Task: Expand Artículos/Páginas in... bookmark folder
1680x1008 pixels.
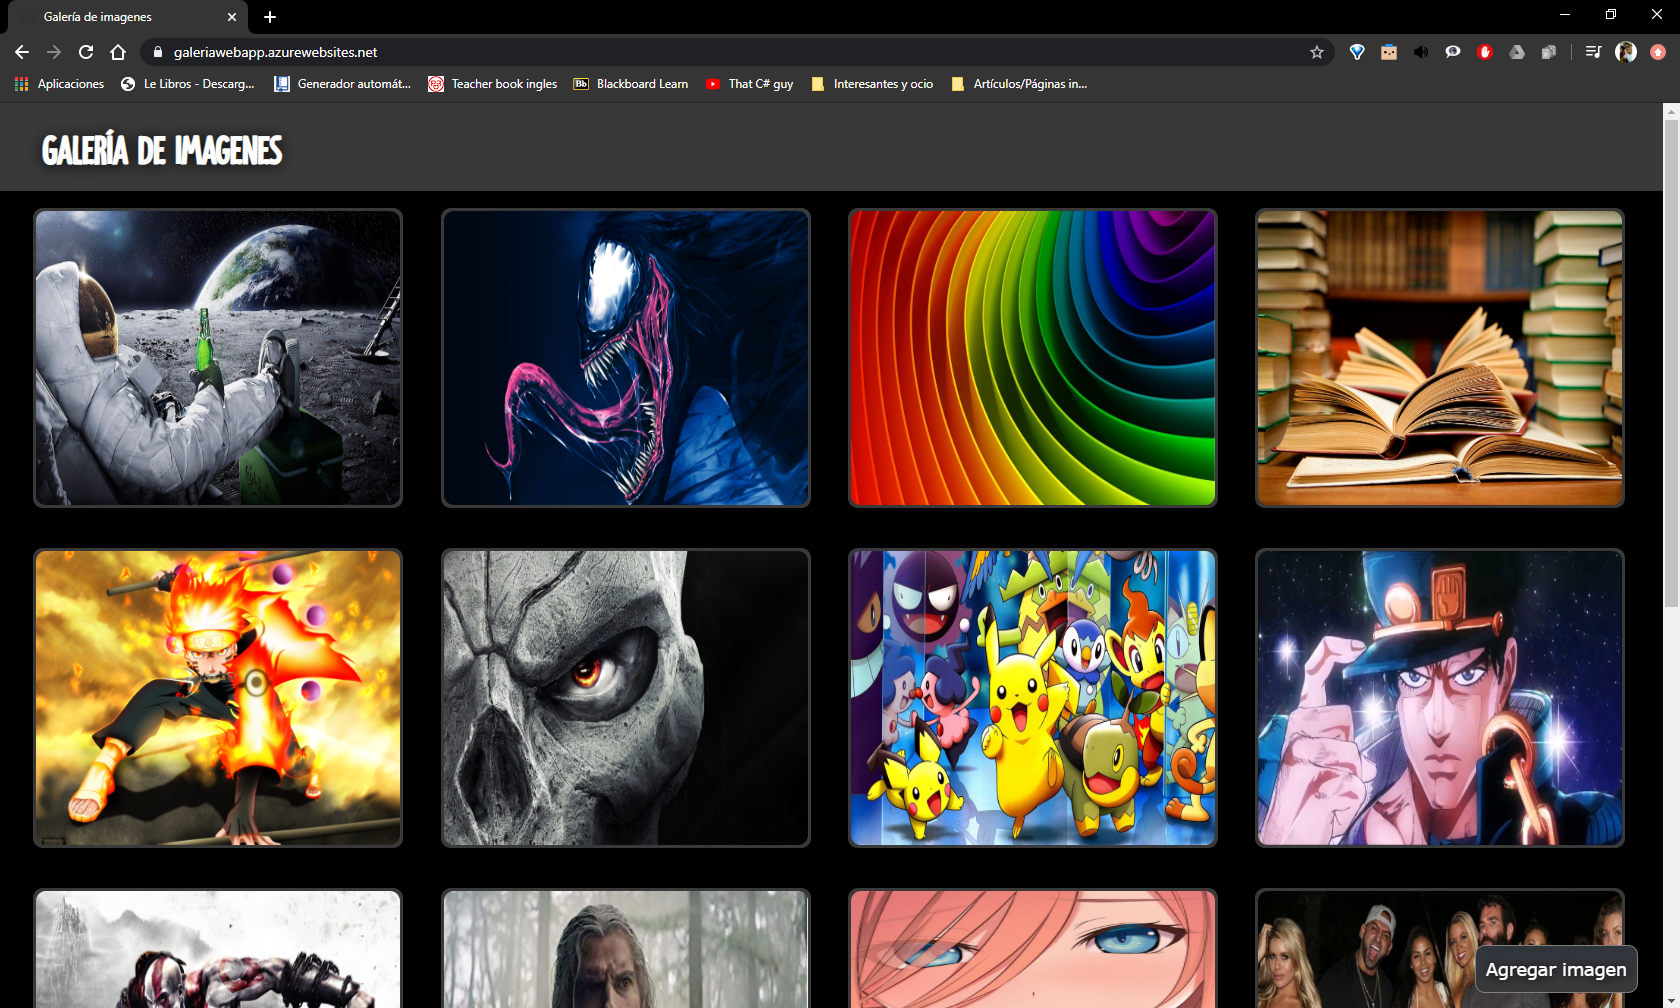Action: coord(1019,84)
